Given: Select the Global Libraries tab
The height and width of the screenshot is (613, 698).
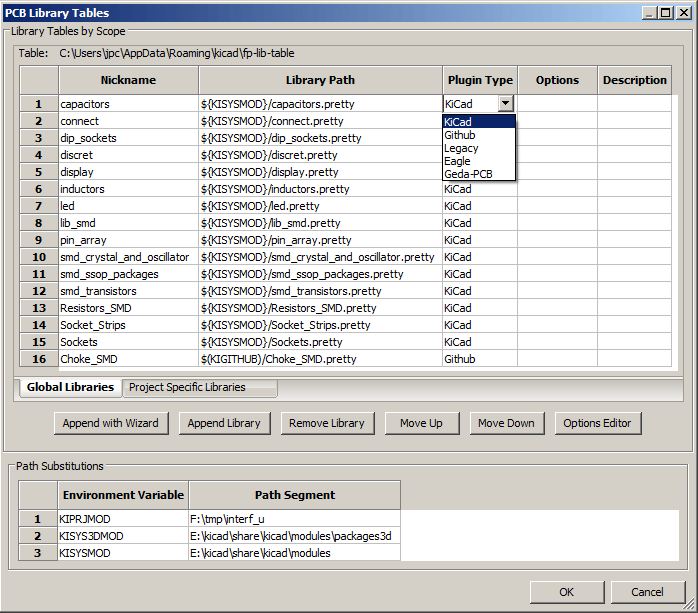Looking at the screenshot, I should click(x=70, y=387).
